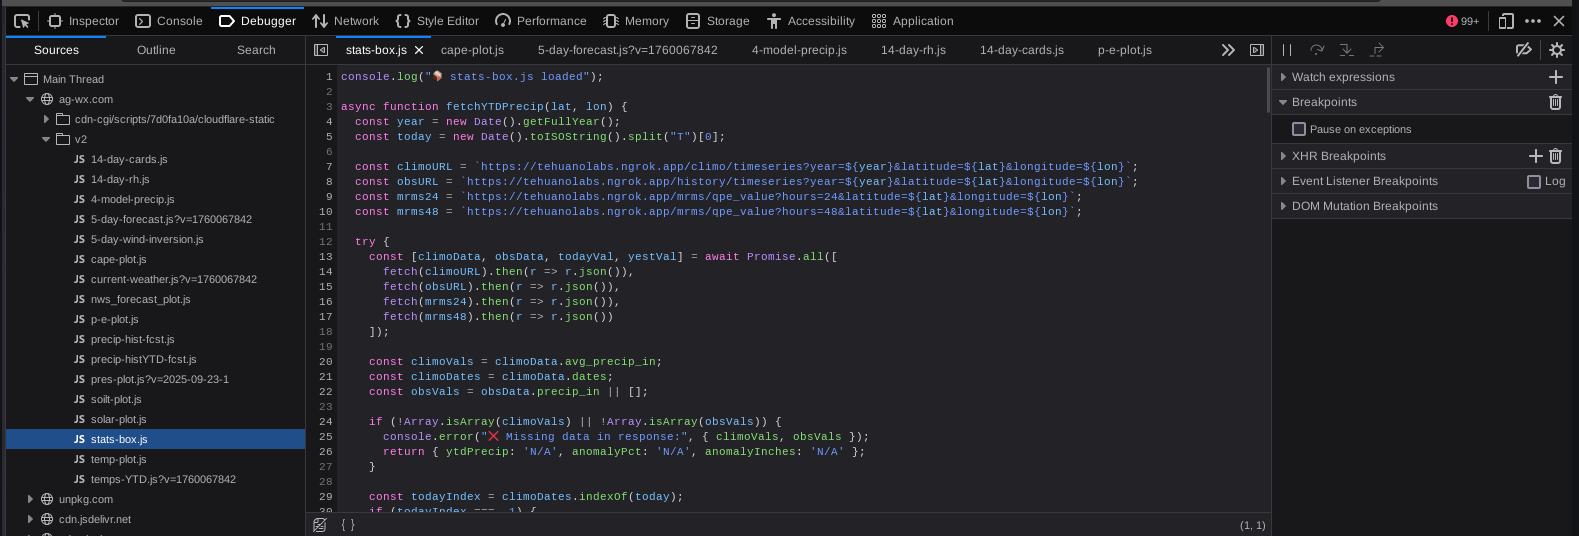1579x536 pixels.
Task: Show more source tabs with chevron
Action: click(x=1228, y=50)
